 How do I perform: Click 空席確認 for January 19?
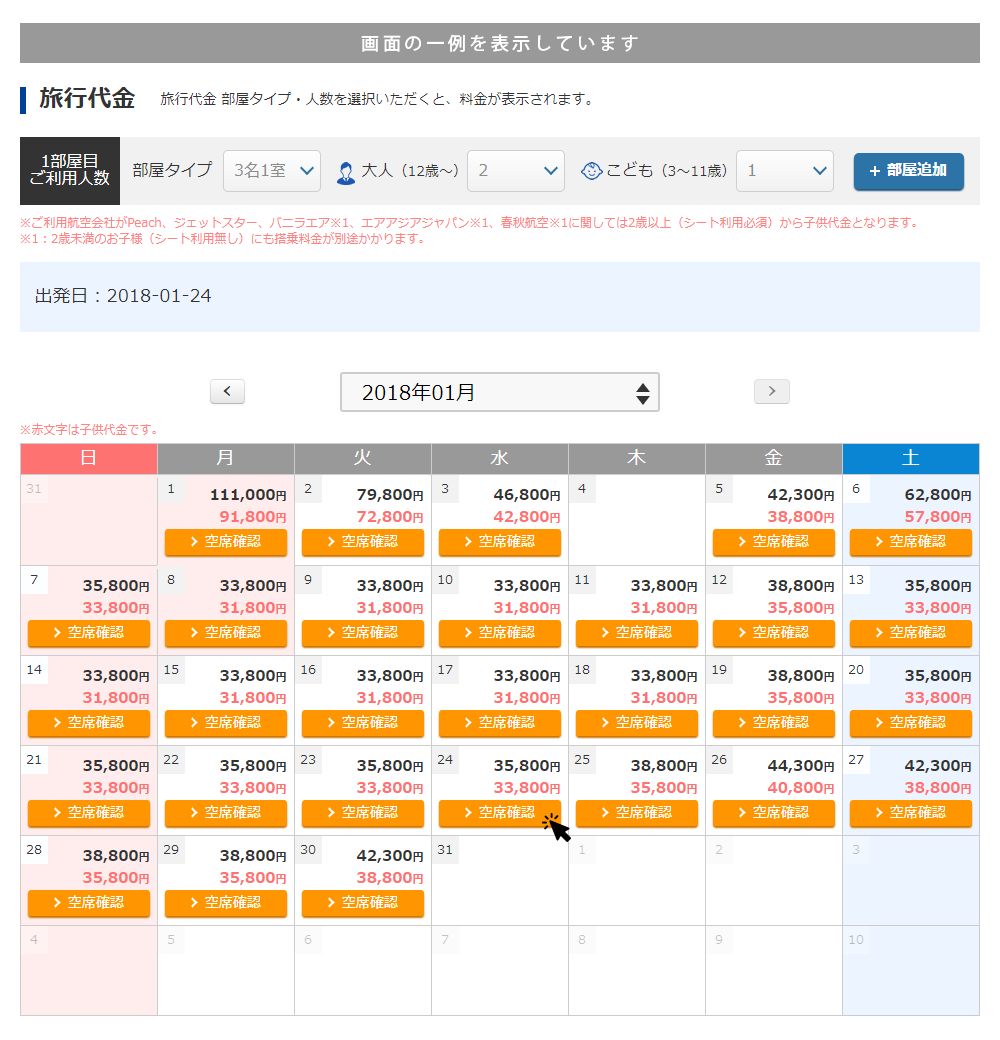point(773,723)
